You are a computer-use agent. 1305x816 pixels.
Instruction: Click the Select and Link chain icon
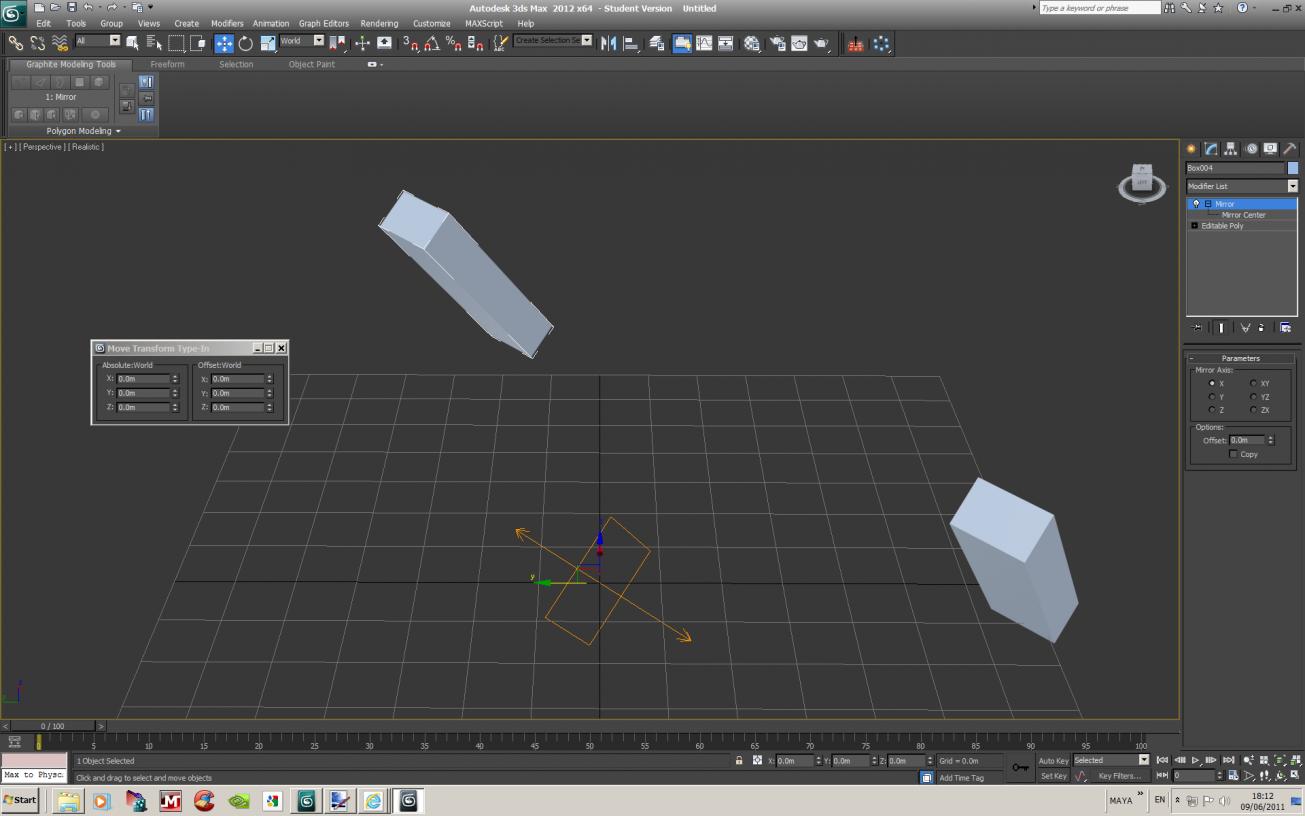click(x=16, y=43)
